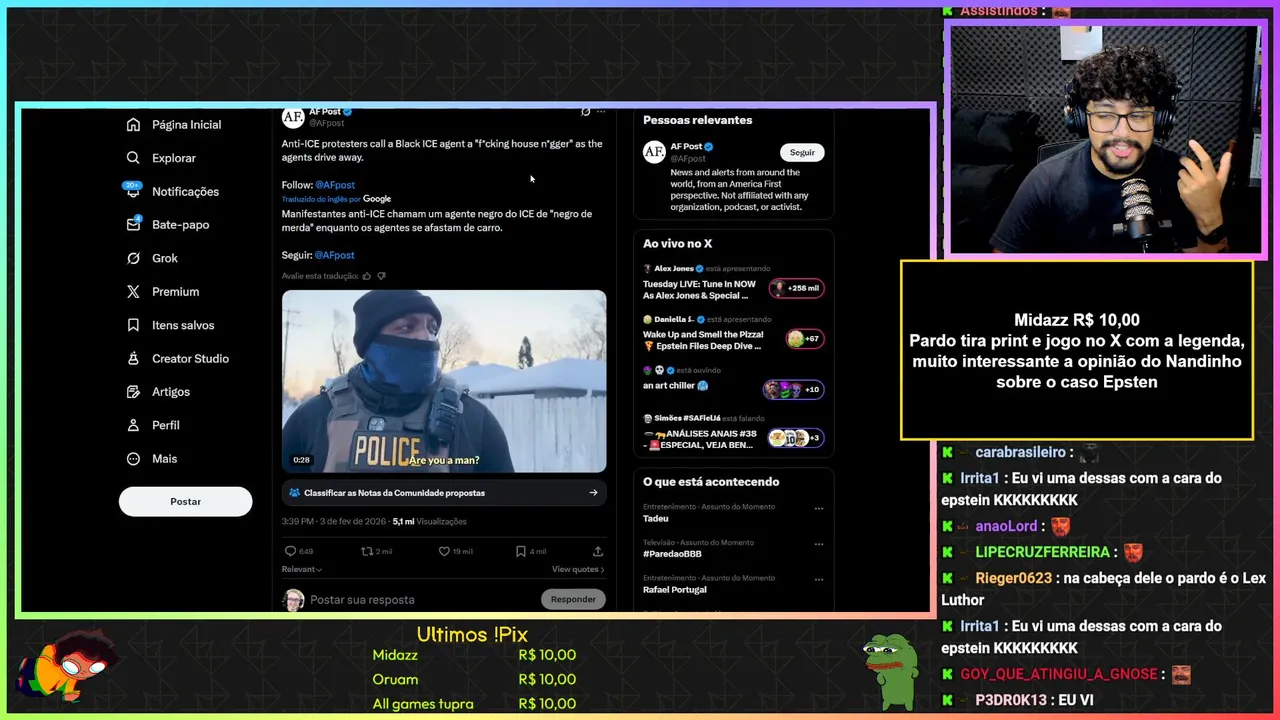Screen dimensions: 1280x720
Task: Open options for Rafael Portugal trend
Action: 819,579
